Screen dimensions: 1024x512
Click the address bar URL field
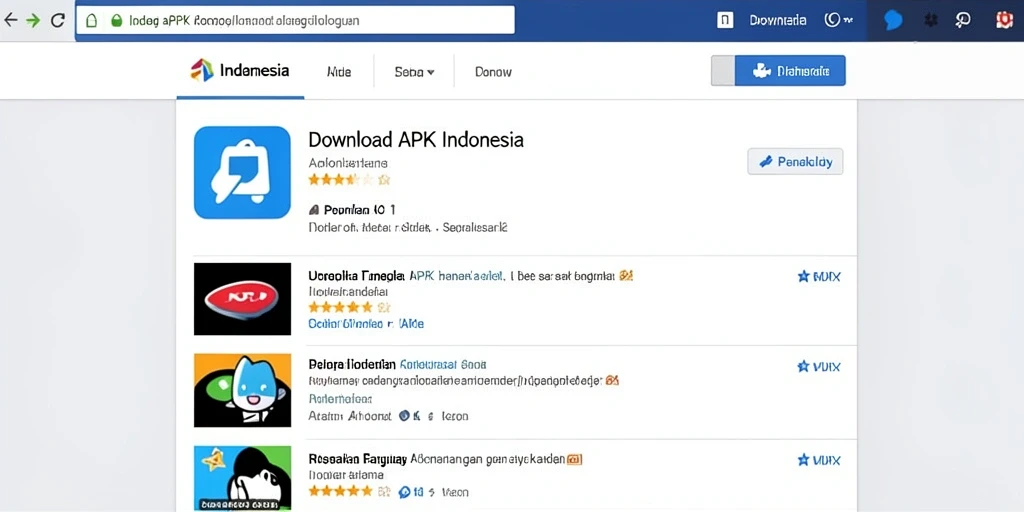click(x=295, y=20)
